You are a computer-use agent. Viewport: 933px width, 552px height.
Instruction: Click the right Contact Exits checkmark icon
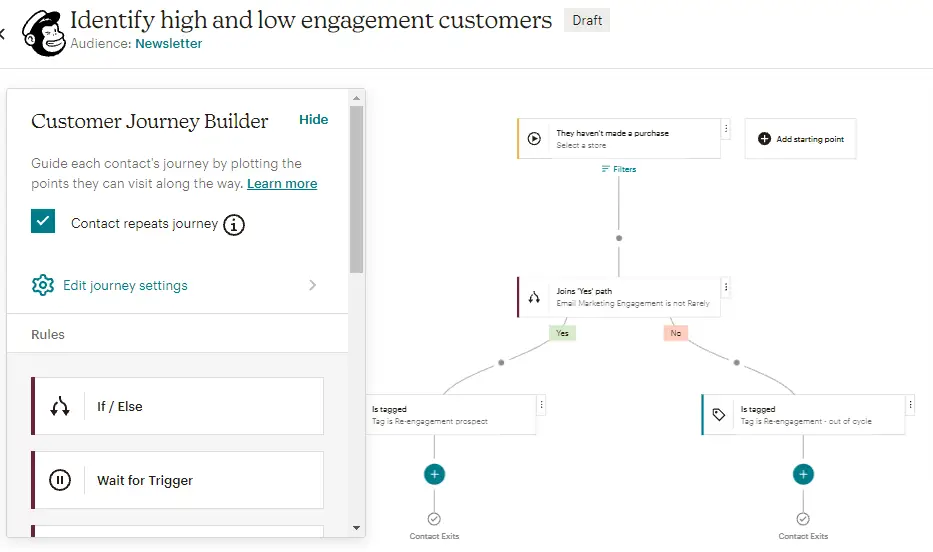tap(803, 519)
